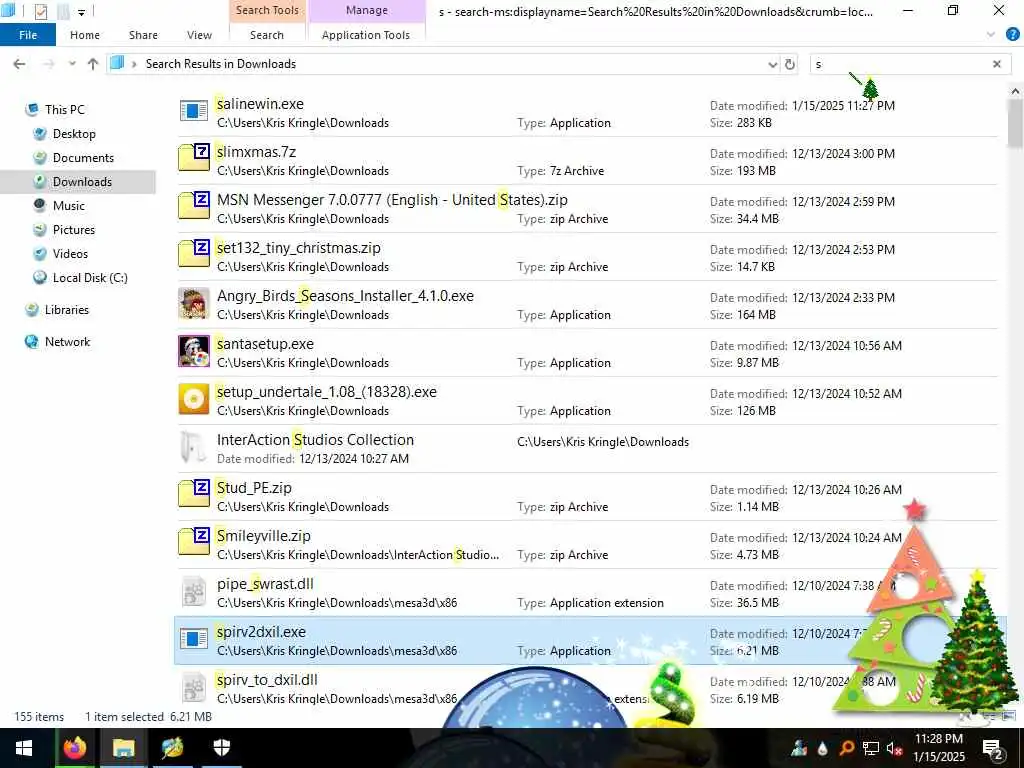Select the Angry Birds Seasons installer icon
Viewport: 1024px width, 768px height.
(x=193, y=303)
